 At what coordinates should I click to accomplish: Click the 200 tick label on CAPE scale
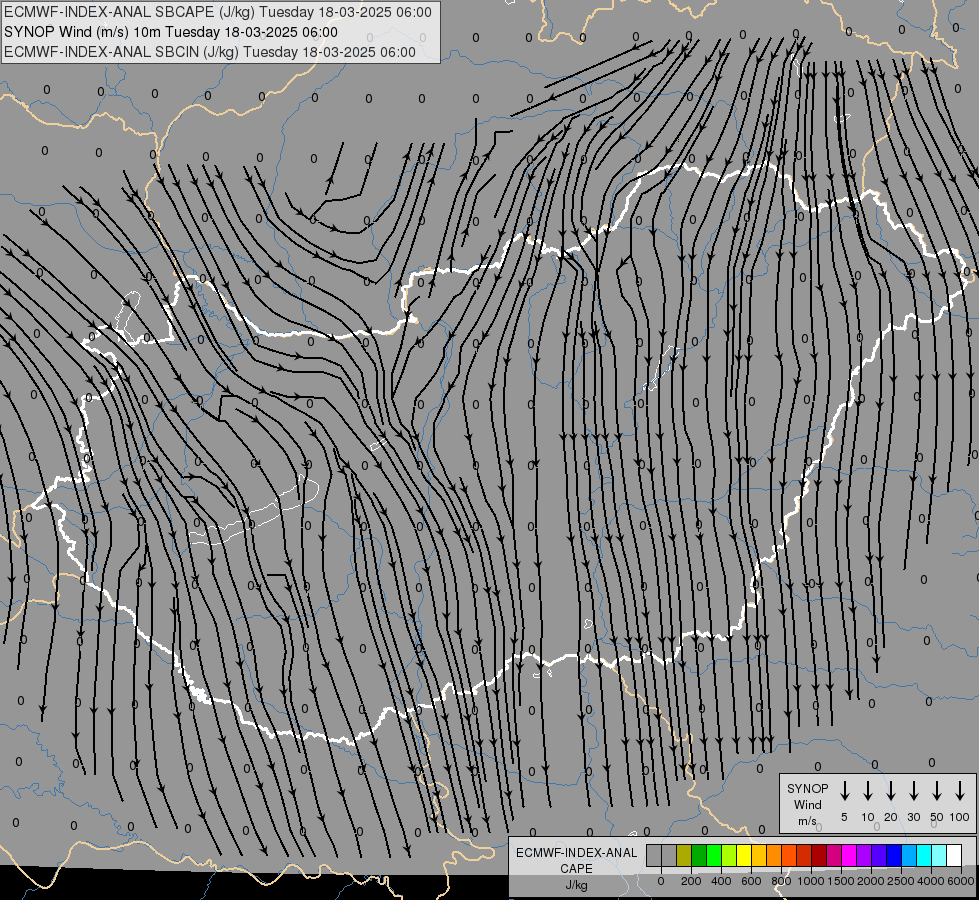[x=691, y=881]
